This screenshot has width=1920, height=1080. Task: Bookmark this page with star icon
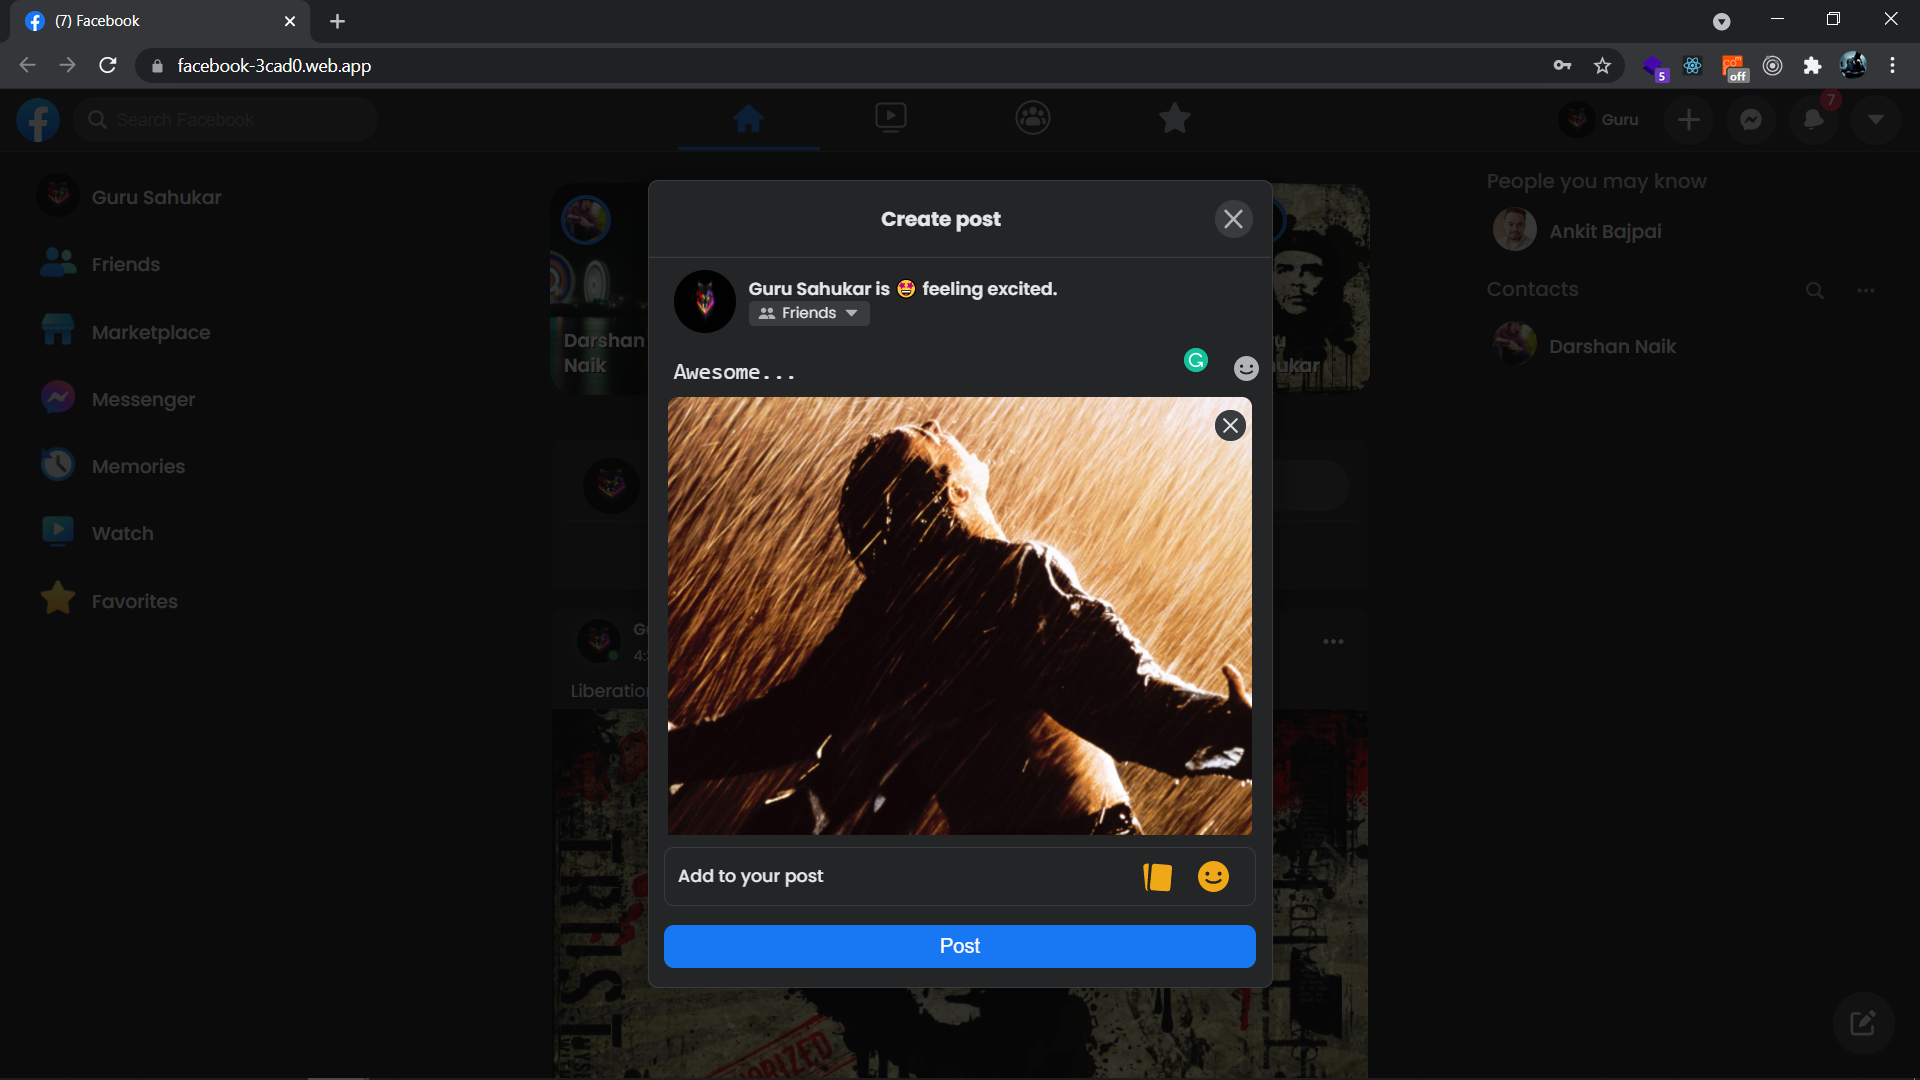tap(1602, 66)
